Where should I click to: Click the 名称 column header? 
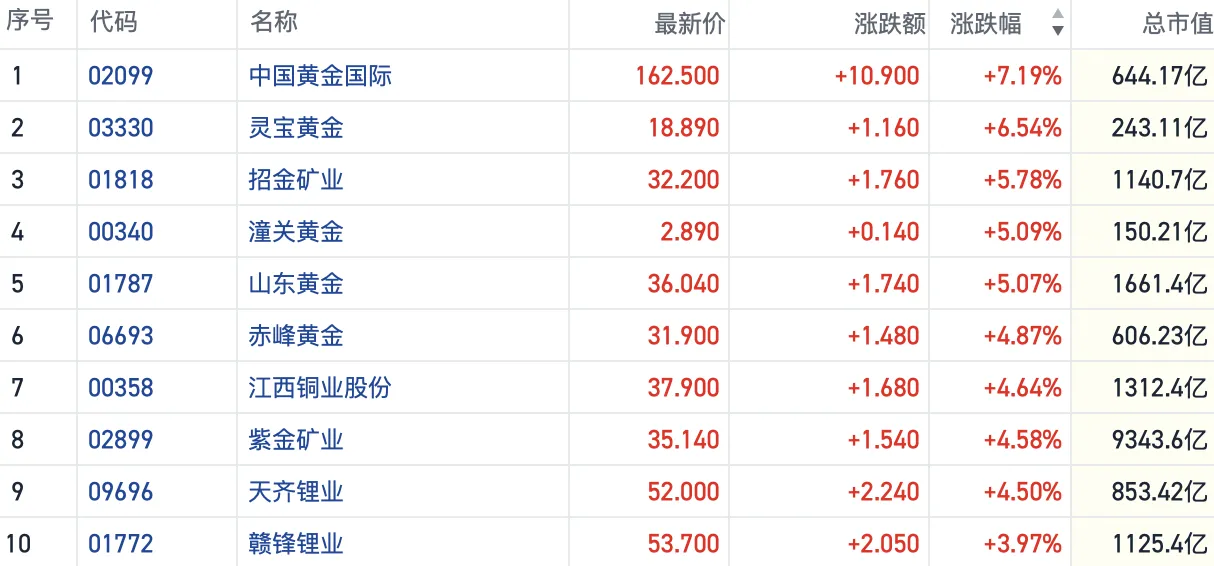point(273,23)
